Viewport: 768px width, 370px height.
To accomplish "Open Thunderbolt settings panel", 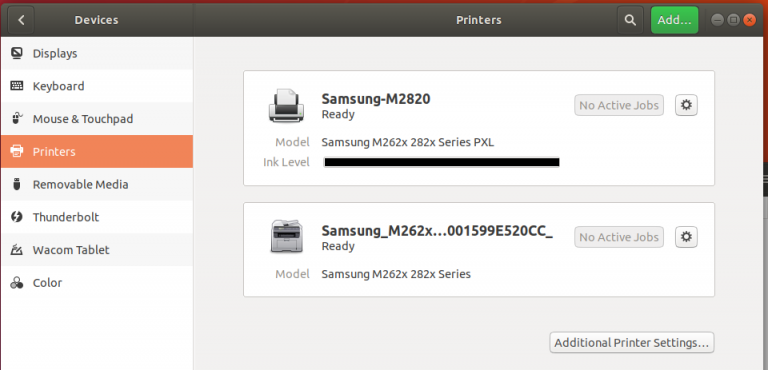I will coord(96,217).
